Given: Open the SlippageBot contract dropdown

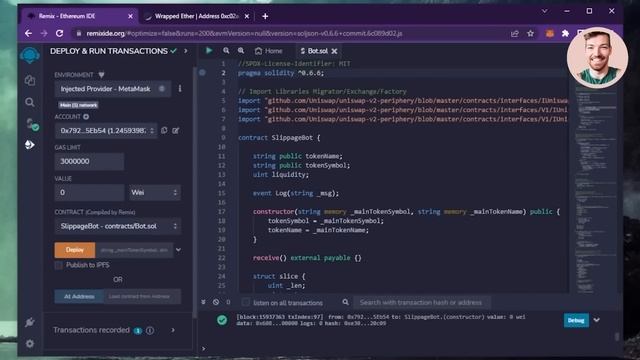Looking at the screenshot, I should [x=118, y=226].
